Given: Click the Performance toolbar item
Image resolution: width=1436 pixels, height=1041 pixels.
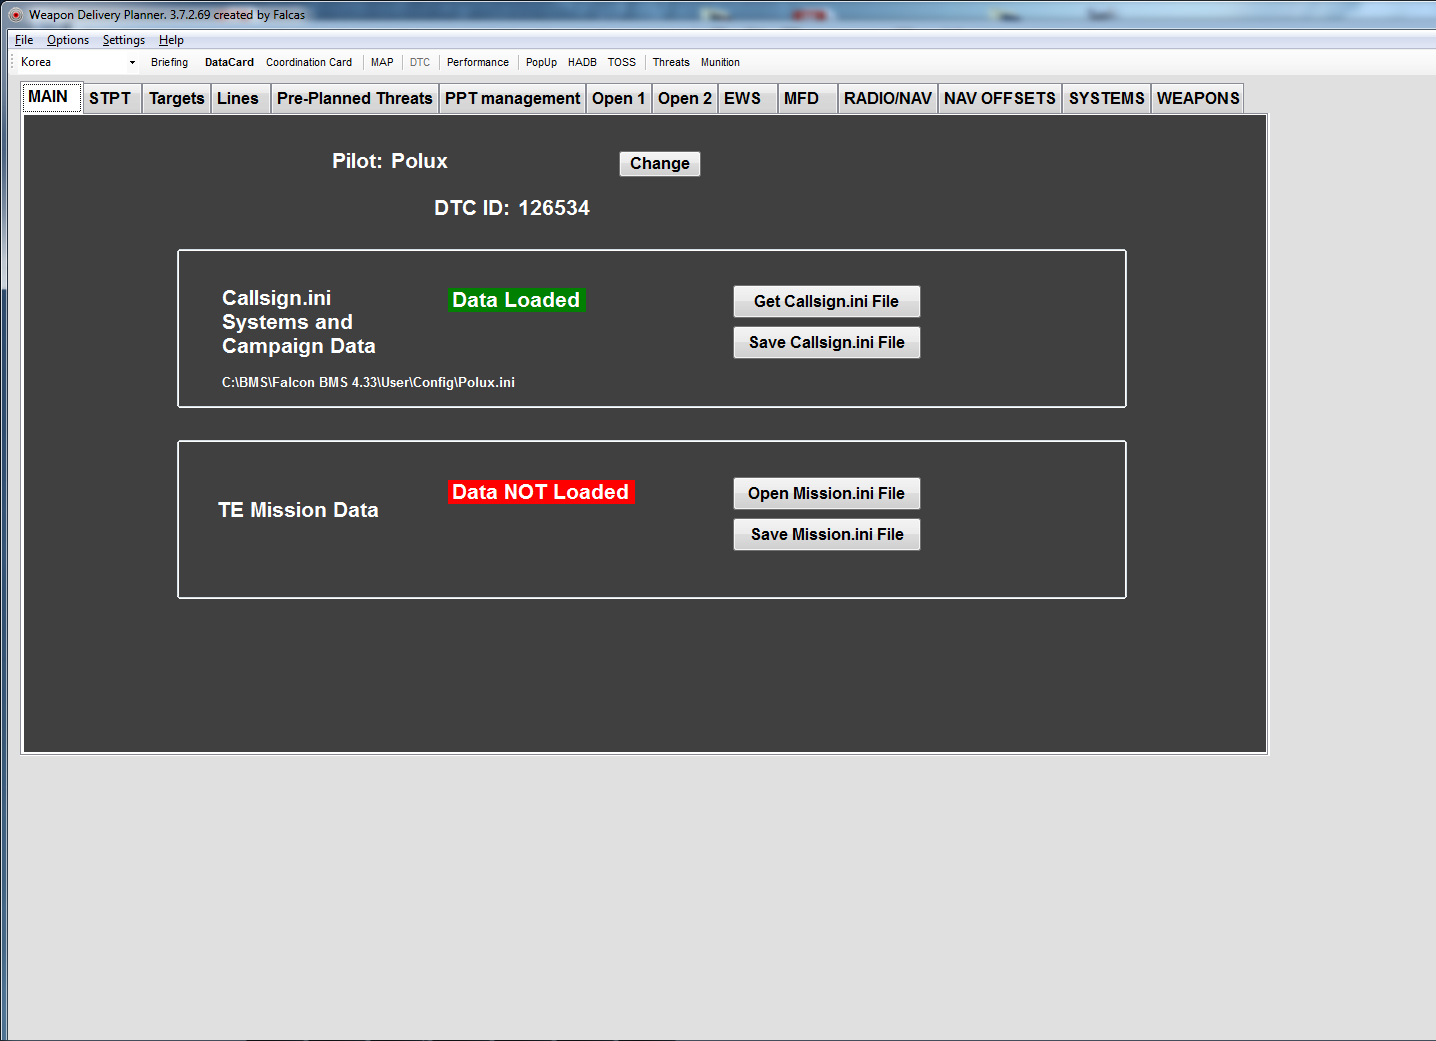Looking at the screenshot, I should click(x=477, y=62).
